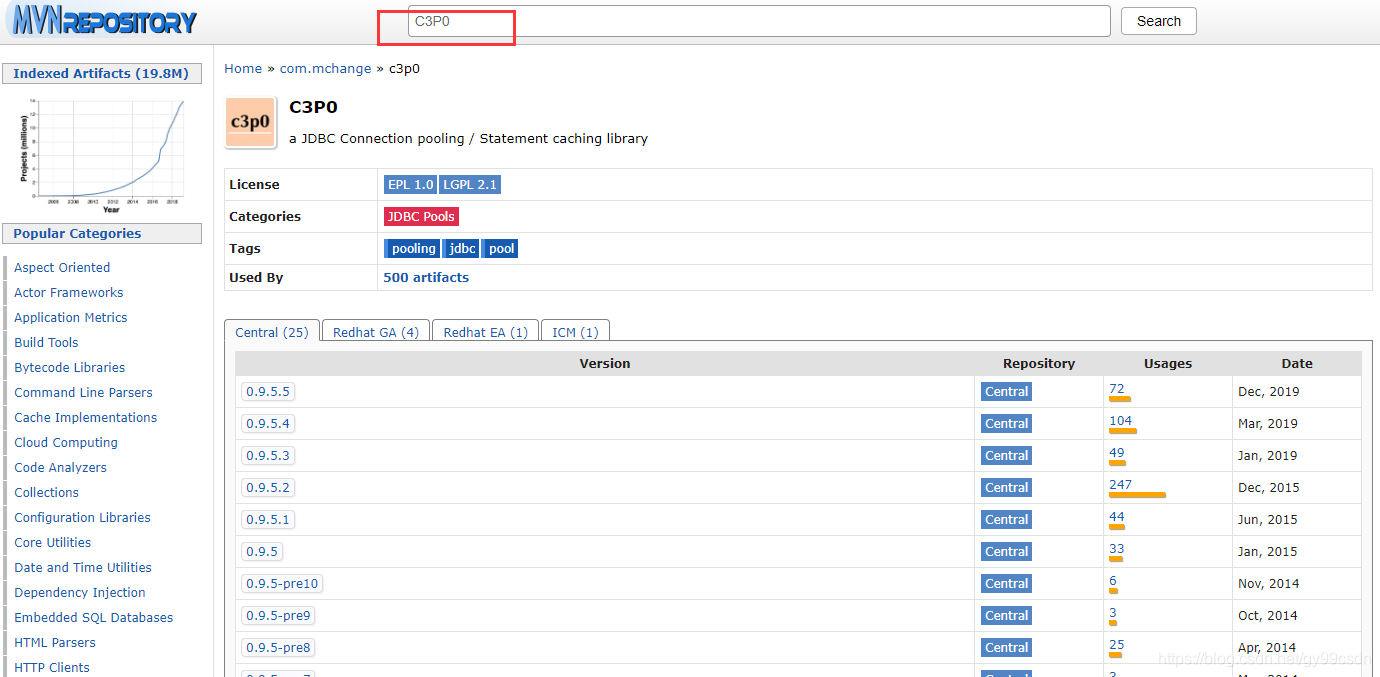Select the LGPL 2.1 license badge

point(469,184)
